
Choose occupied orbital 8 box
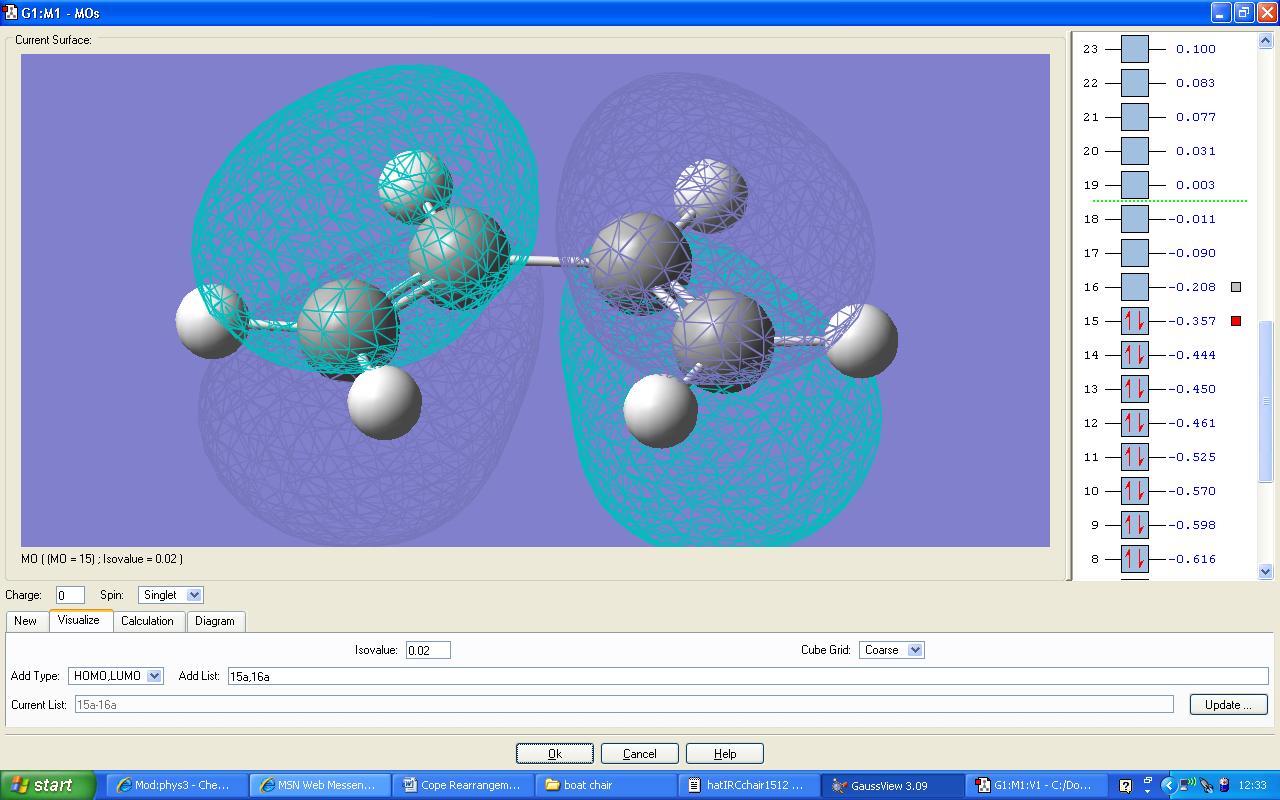[x=1135, y=559]
